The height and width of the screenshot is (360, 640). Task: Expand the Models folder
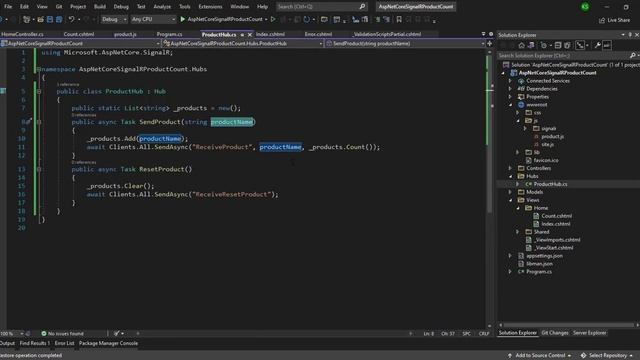(510, 192)
